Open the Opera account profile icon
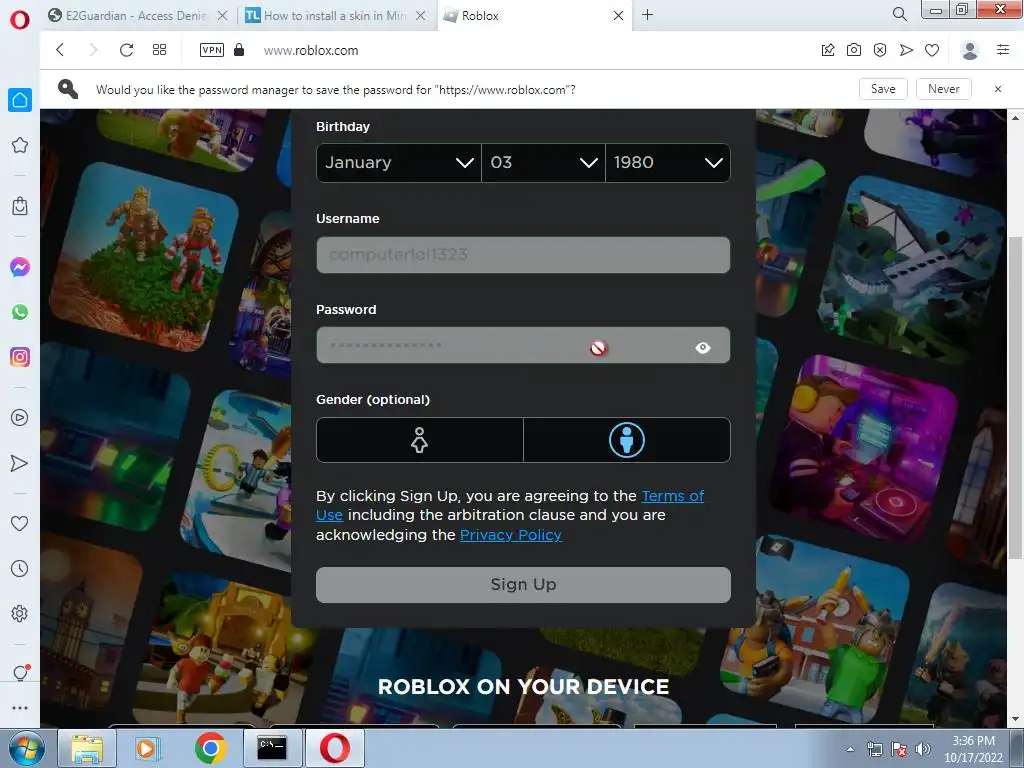Screen dimensions: 1024x768 pyautogui.click(x=970, y=50)
